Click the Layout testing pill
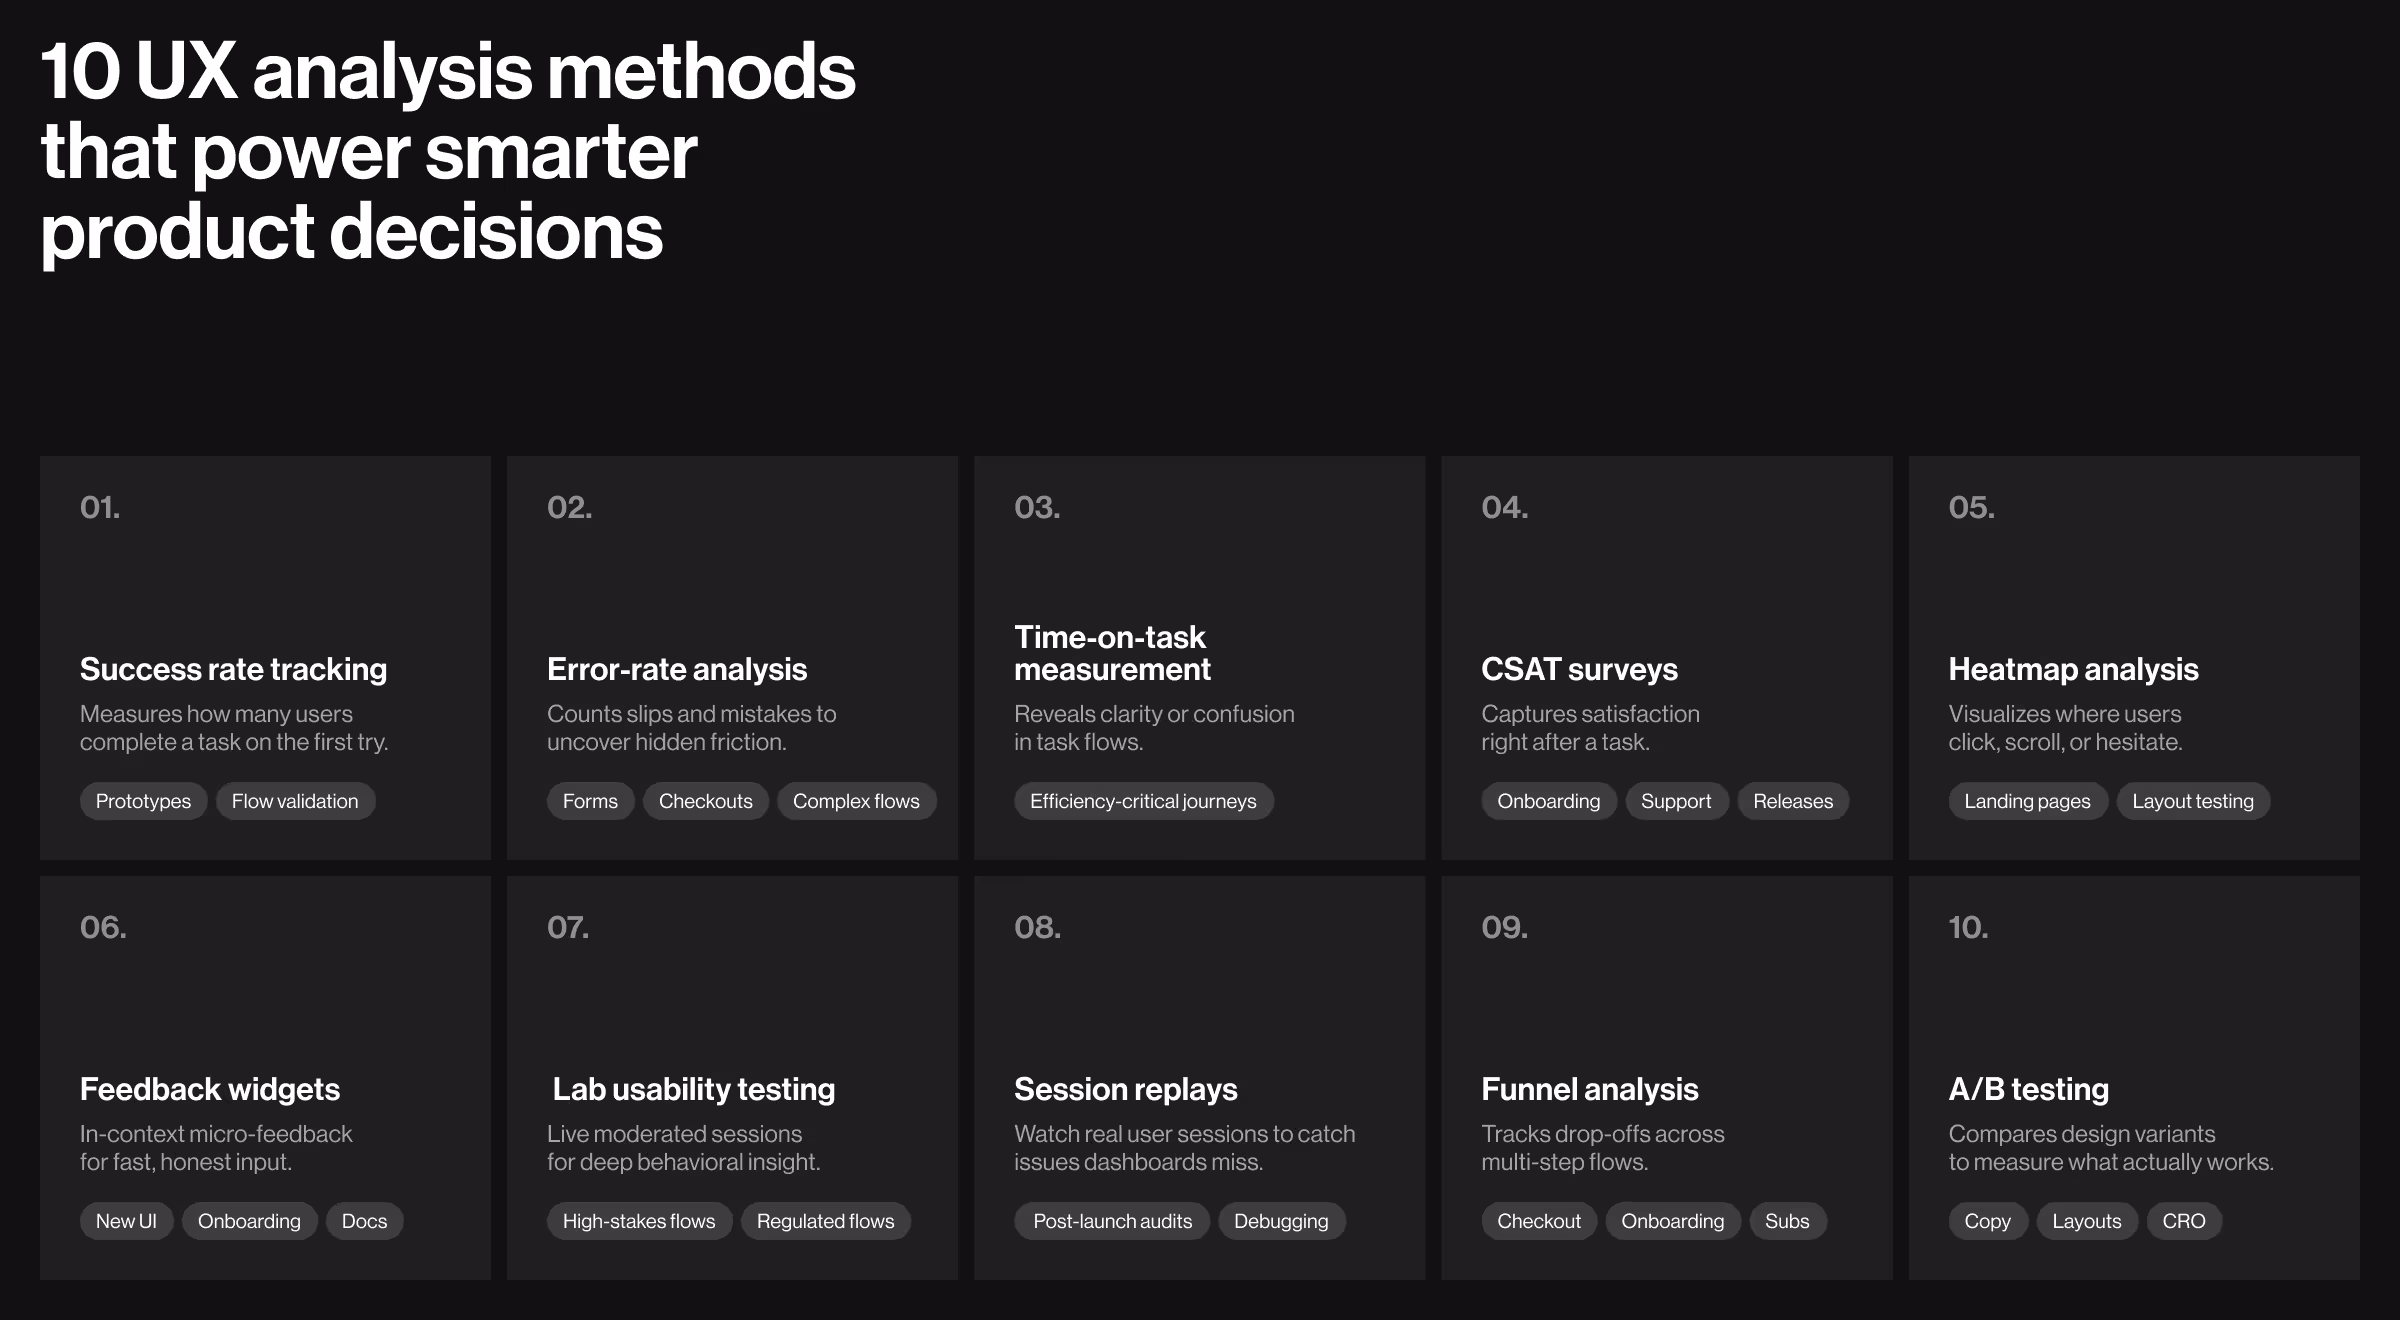Viewport: 2400px width, 1320px height. [2193, 801]
